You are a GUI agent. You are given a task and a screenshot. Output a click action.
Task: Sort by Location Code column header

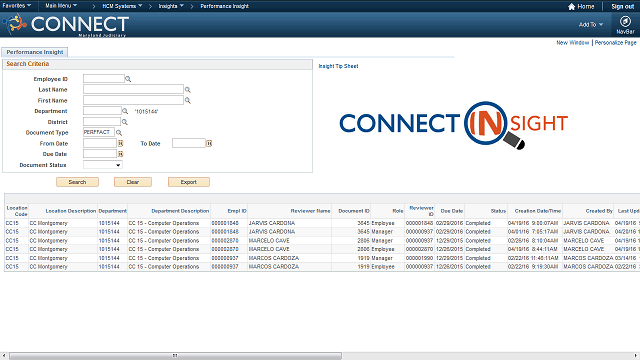tap(17, 211)
